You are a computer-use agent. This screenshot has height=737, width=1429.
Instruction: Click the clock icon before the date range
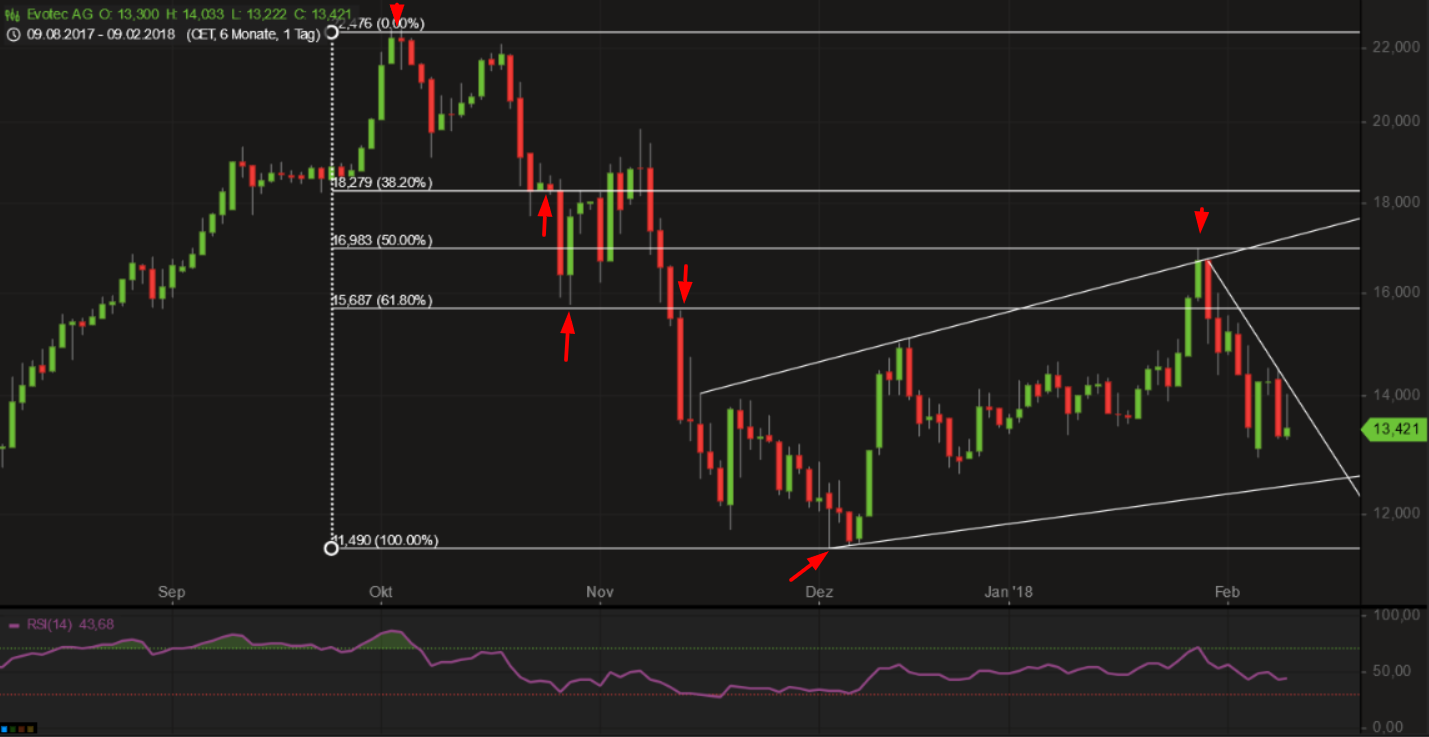pyautogui.click(x=13, y=34)
